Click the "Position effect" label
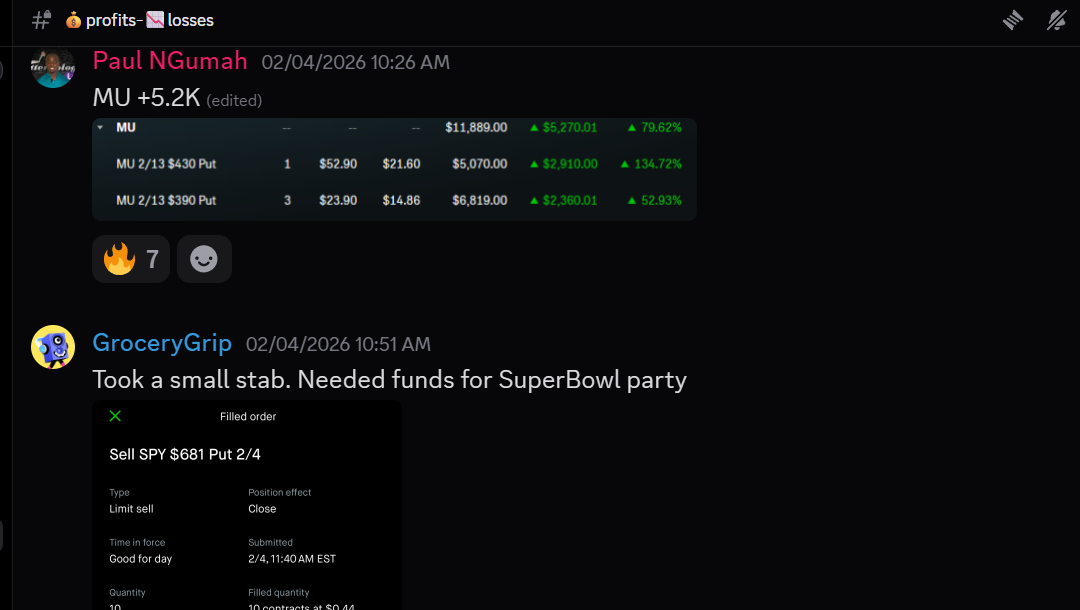This screenshot has height=610, width=1080. click(x=280, y=492)
